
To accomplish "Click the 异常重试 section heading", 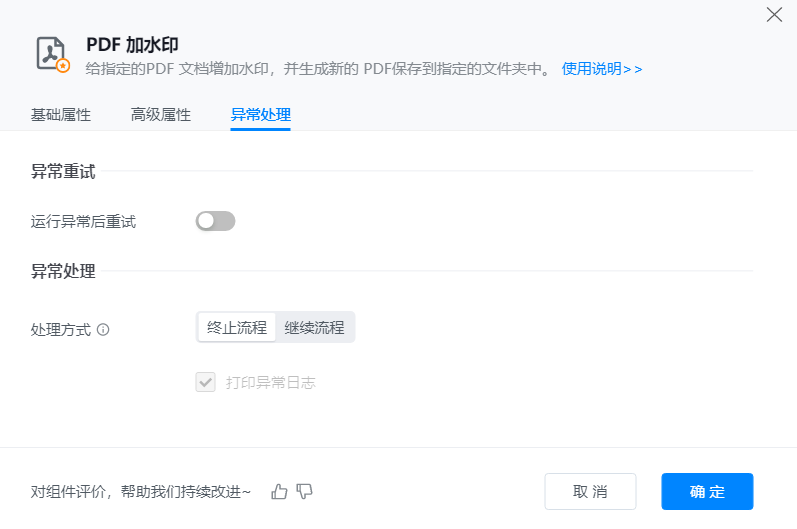I will click(63, 172).
